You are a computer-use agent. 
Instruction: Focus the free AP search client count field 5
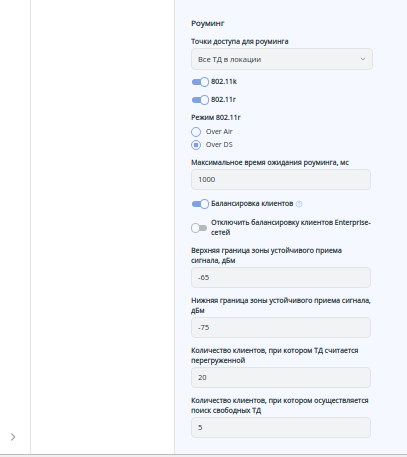coord(281,427)
